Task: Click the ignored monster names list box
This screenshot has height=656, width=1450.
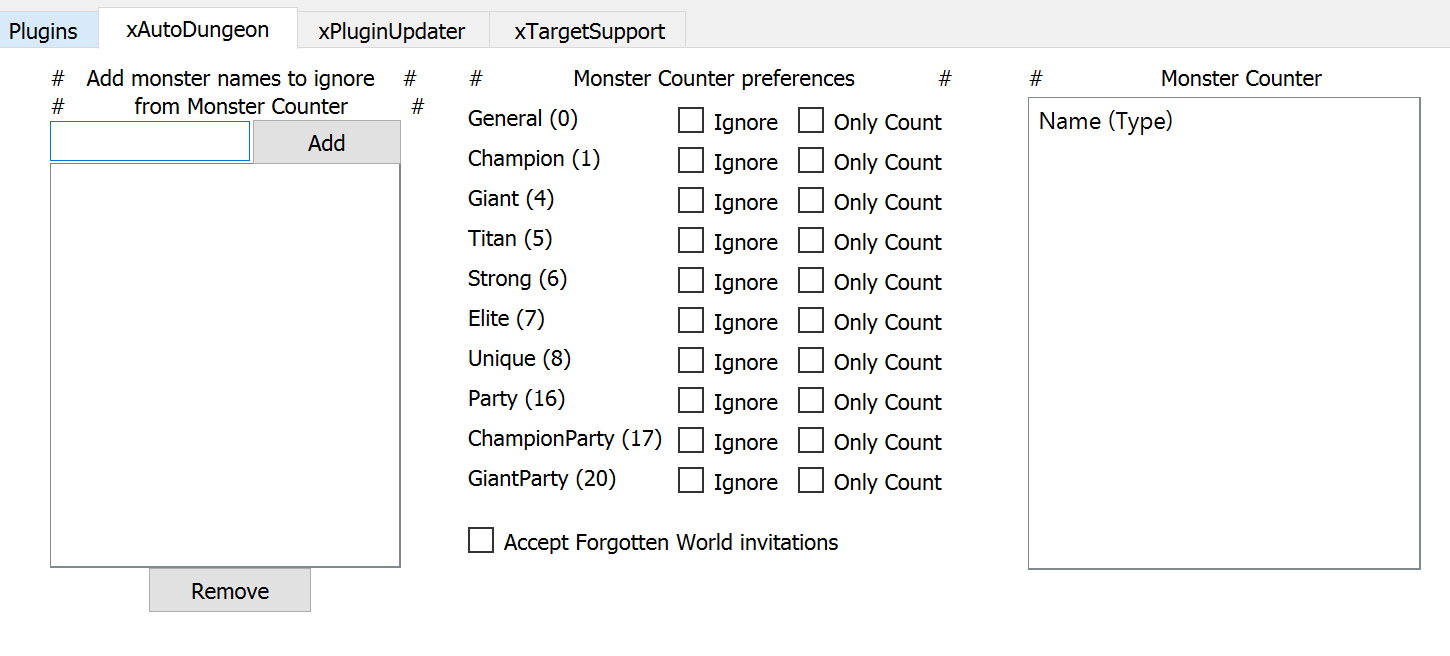Action: coord(225,365)
